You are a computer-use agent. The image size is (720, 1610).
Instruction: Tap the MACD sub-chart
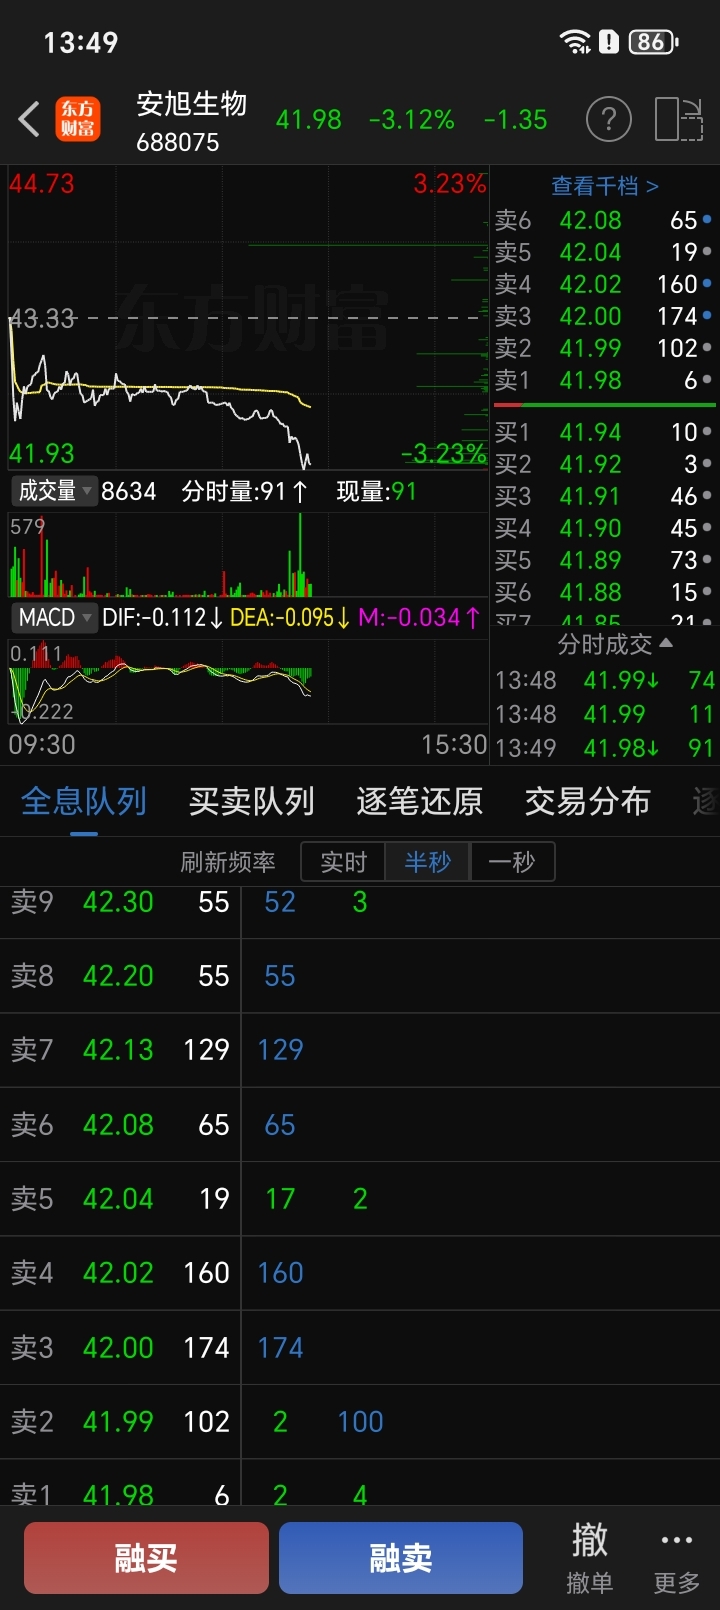coord(248,682)
